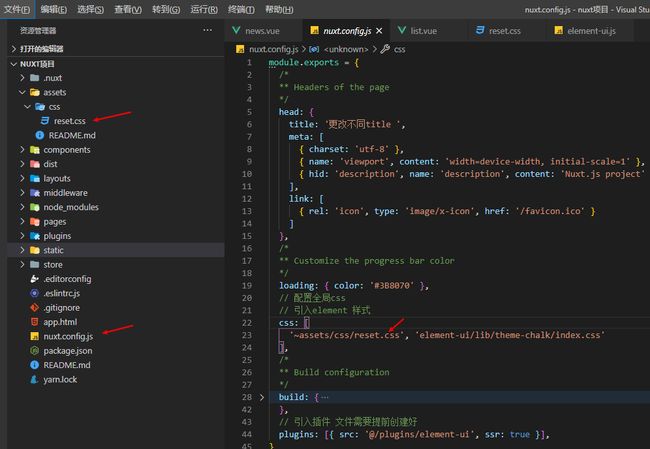Open the 文件(F) menu
The height and width of the screenshot is (449, 650).
(x=17, y=9)
